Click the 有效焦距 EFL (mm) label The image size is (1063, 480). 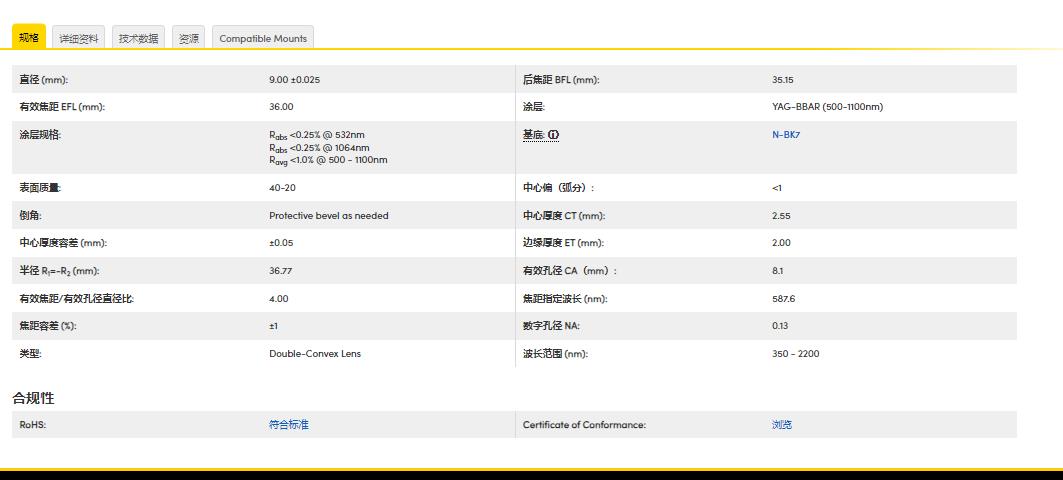tap(62, 107)
